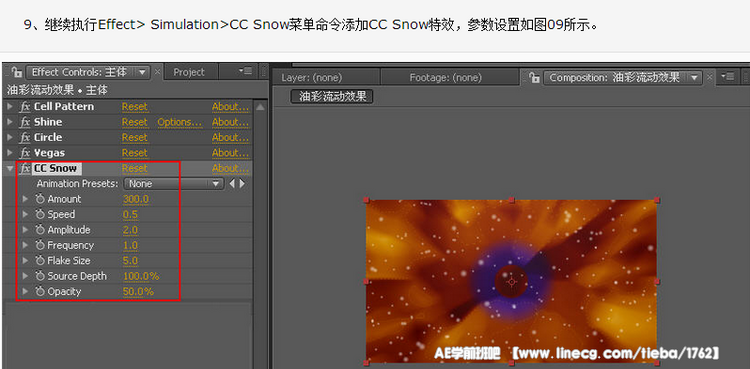750x369 pixels.
Task: Switch to the Layer (none) tab
Action: coord(312,78)
